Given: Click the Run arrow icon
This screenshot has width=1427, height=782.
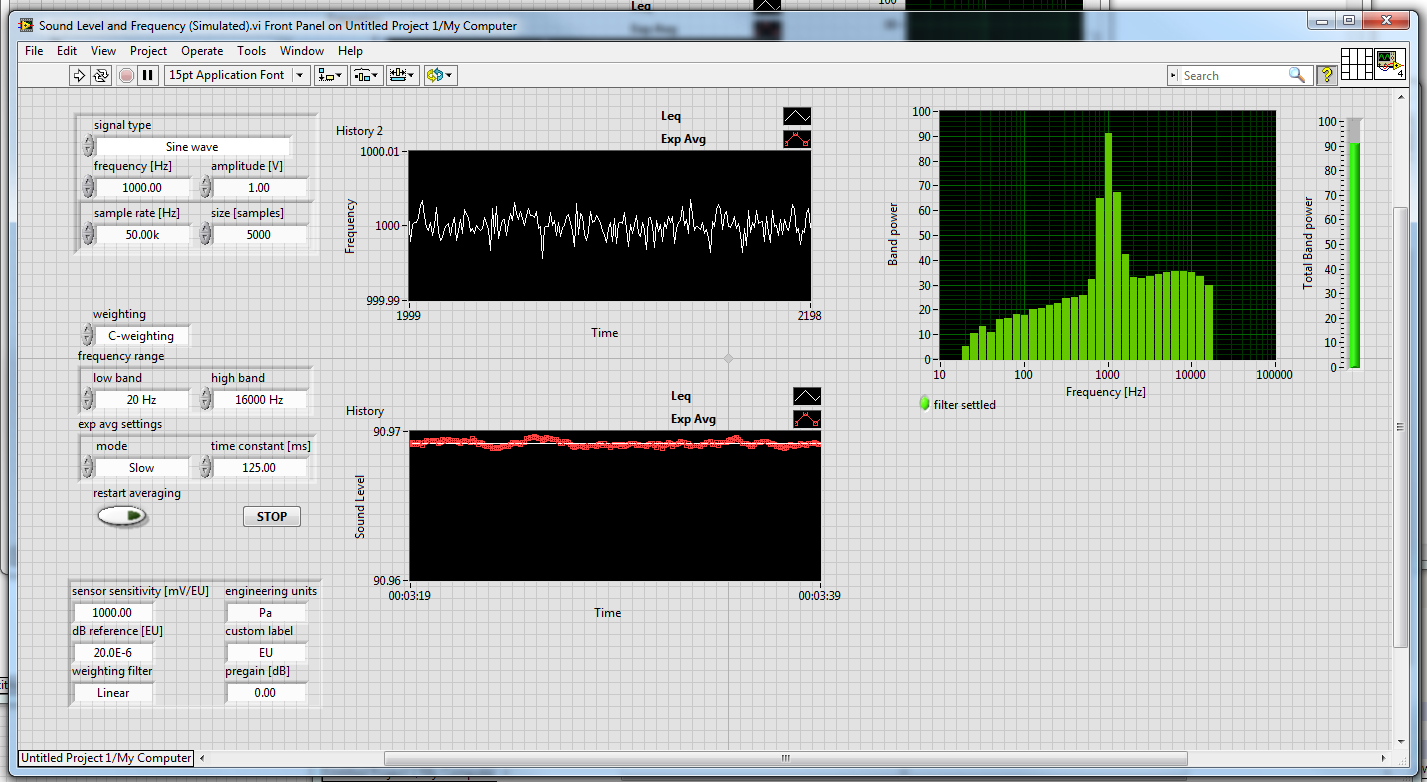Looking at the screenshot, I should (79, 75).
